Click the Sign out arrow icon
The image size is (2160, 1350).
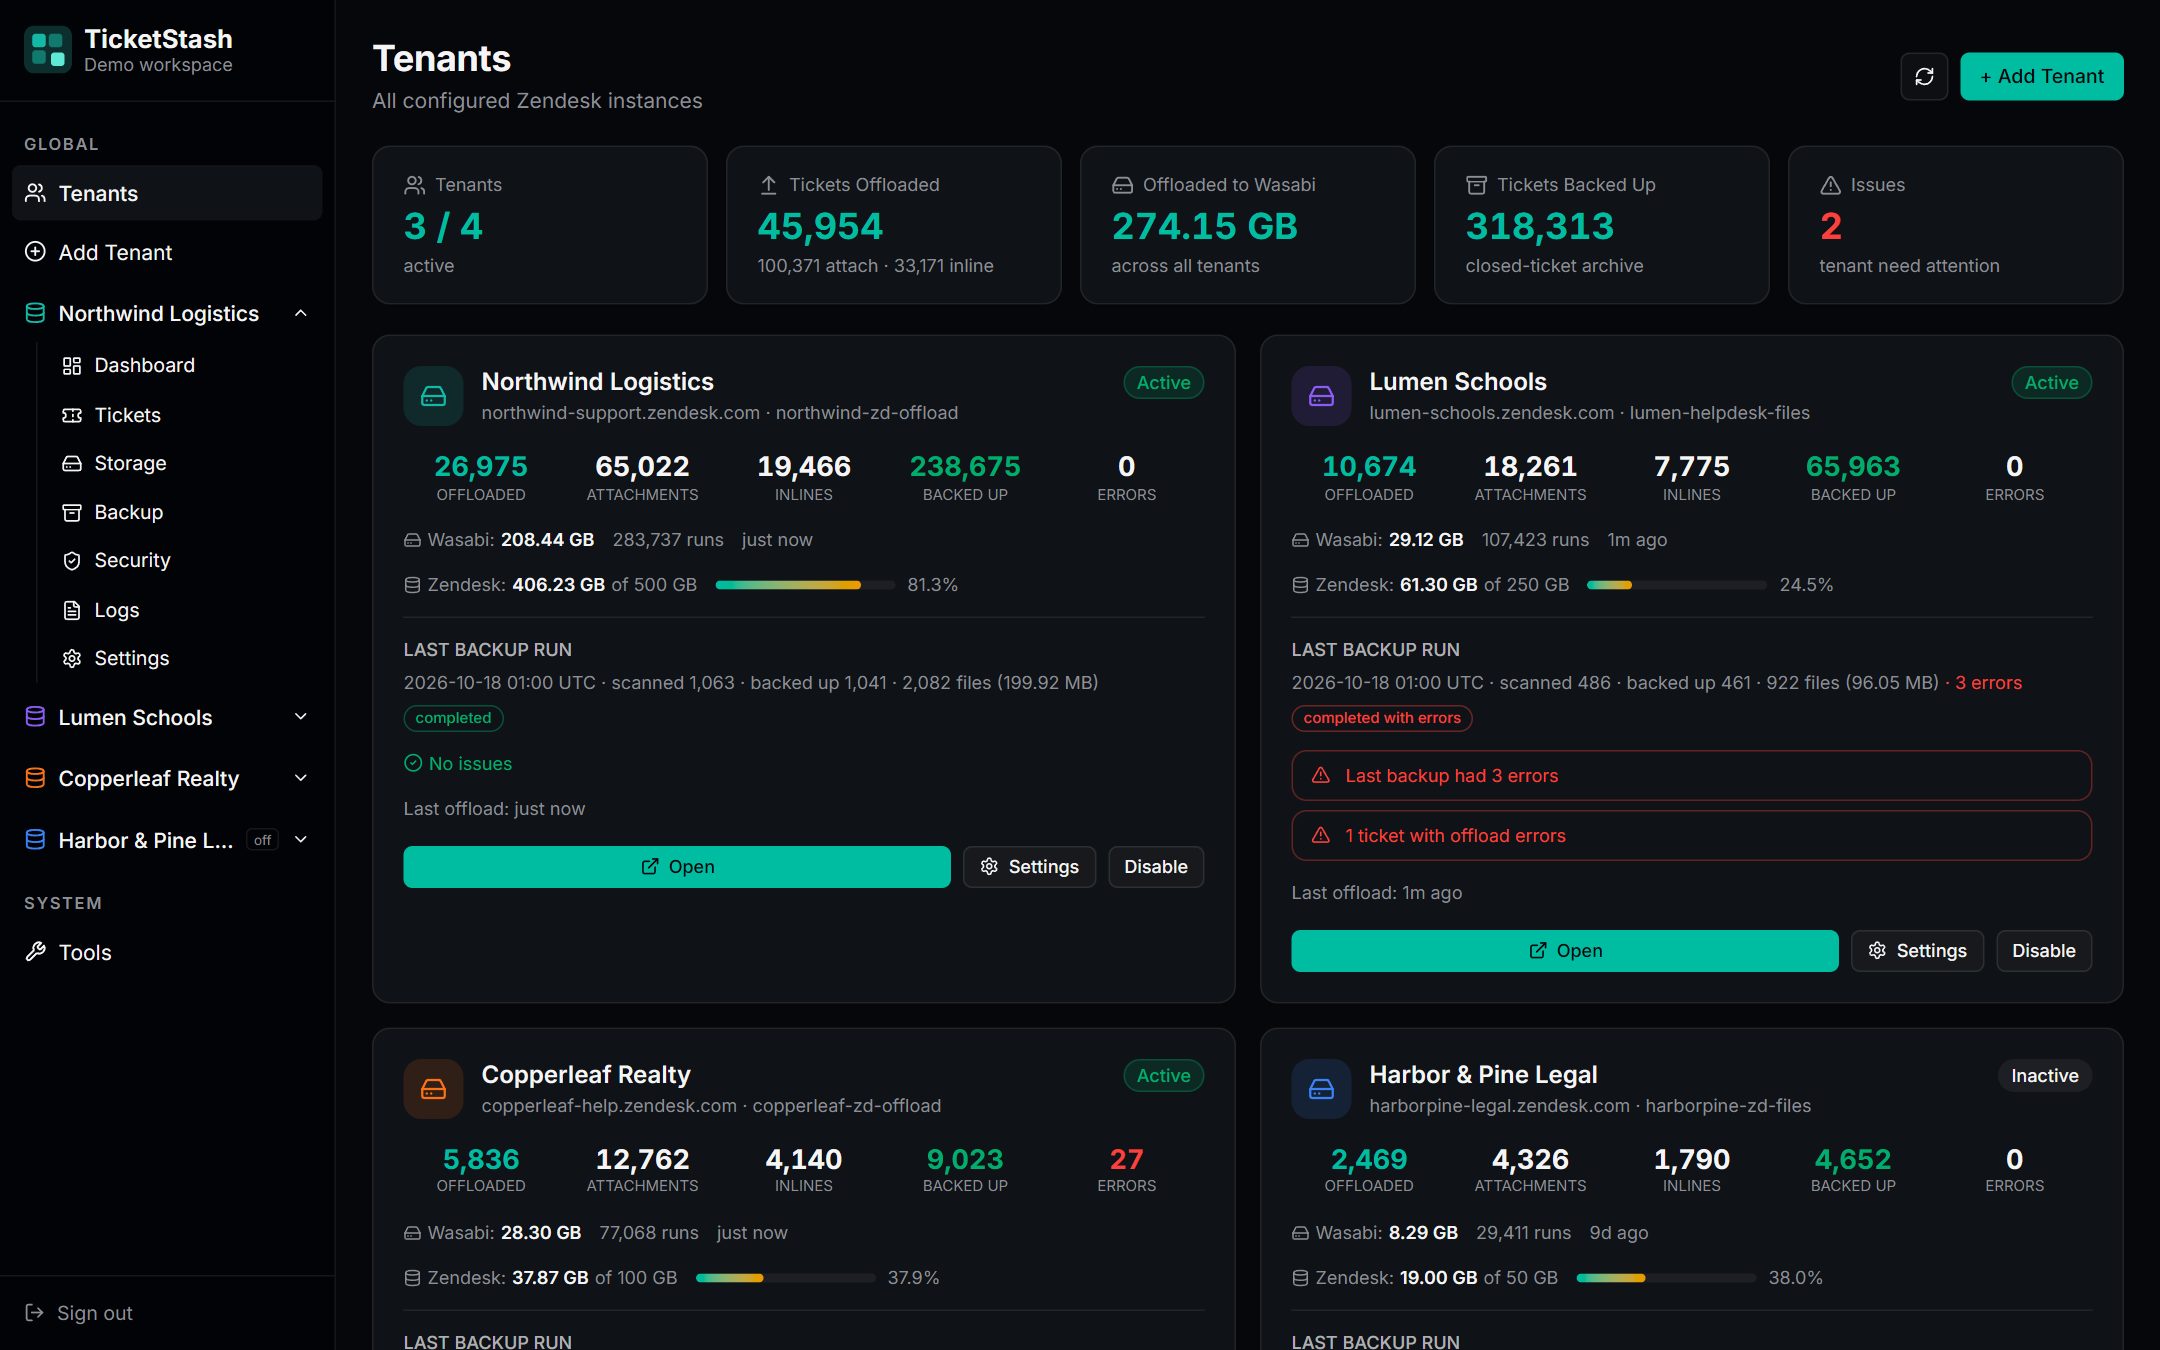(34, 1312)
